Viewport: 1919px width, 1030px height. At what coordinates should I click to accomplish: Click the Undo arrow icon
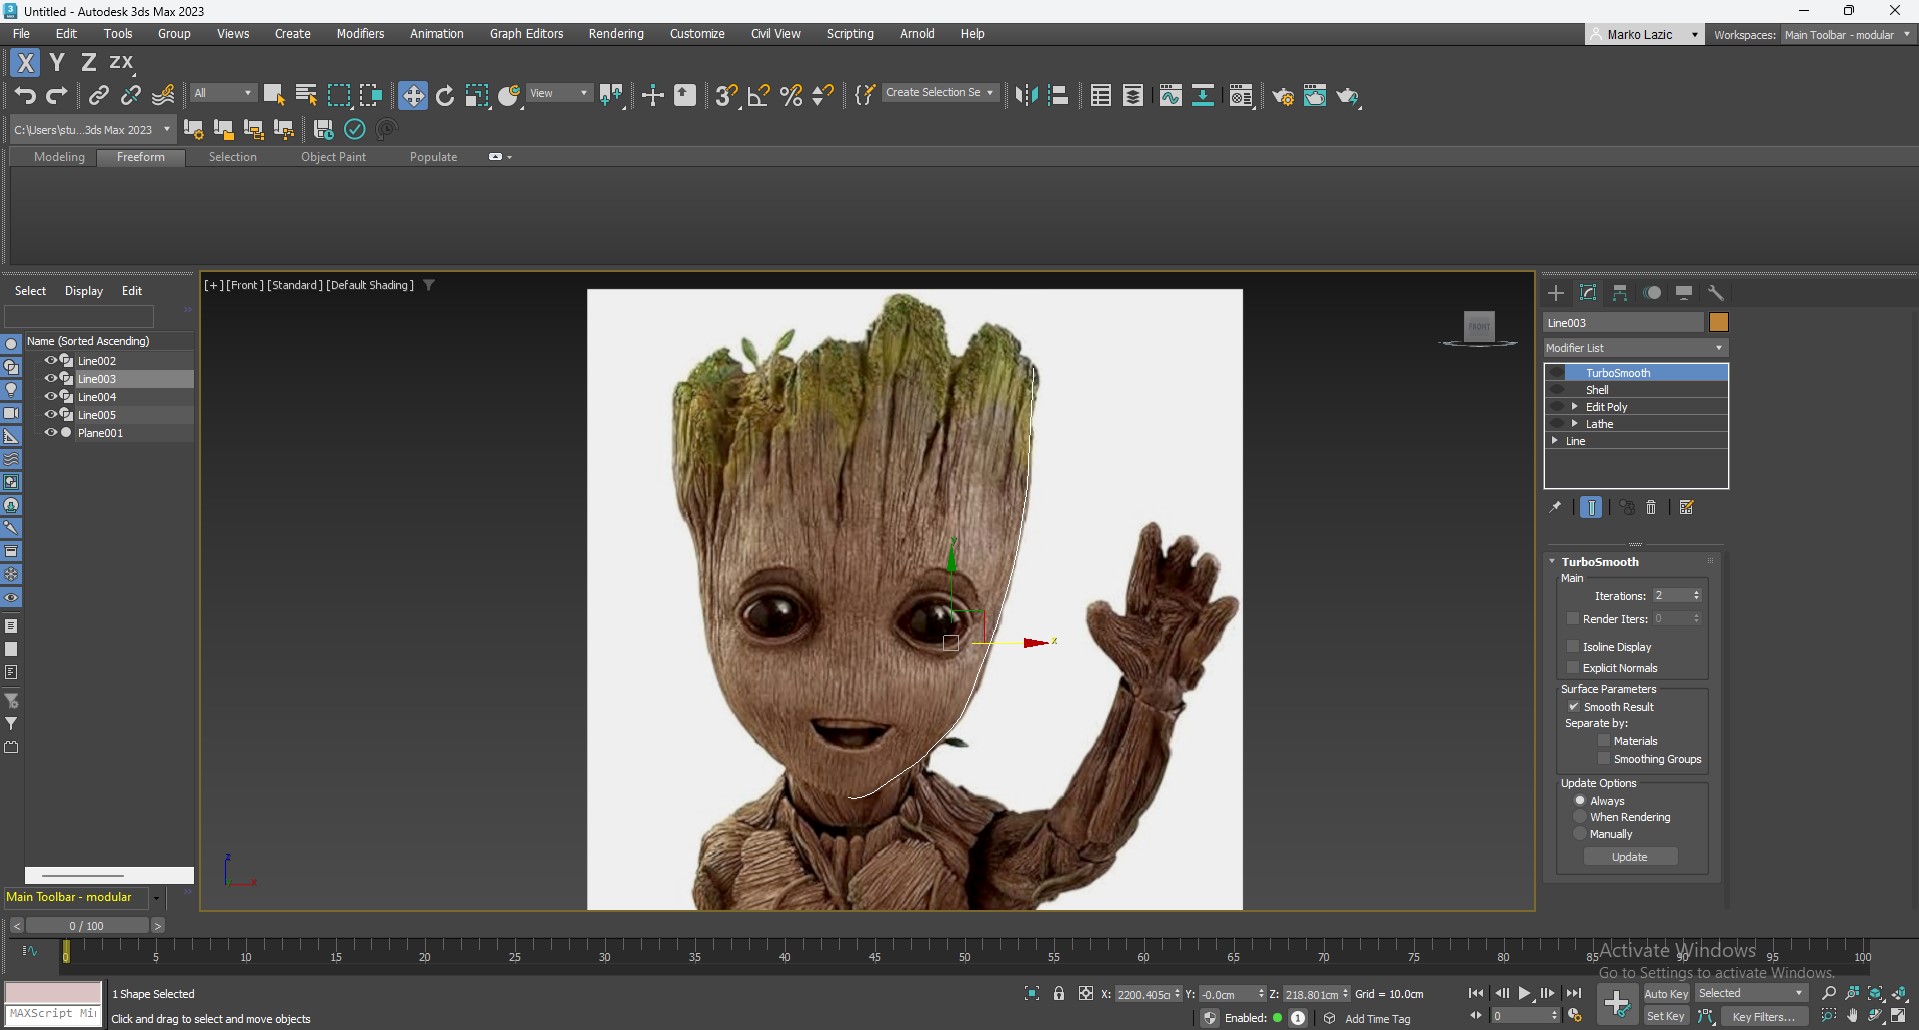pos(25,95)
